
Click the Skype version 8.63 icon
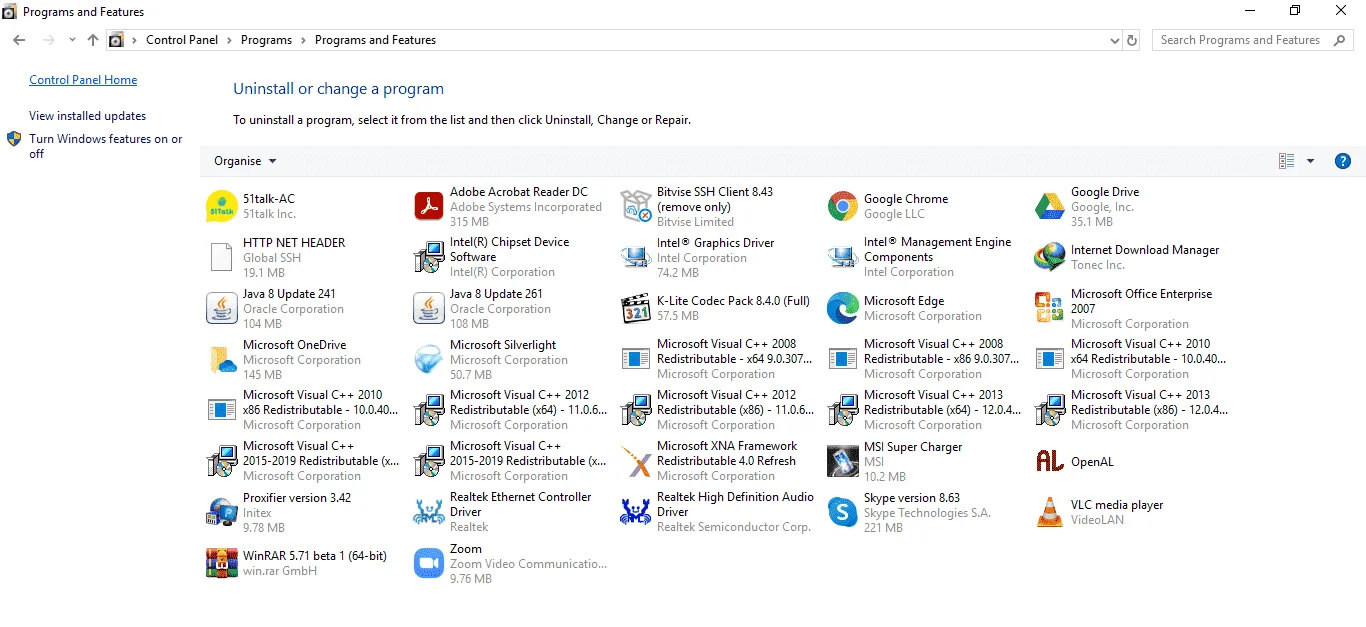[843, 512]
